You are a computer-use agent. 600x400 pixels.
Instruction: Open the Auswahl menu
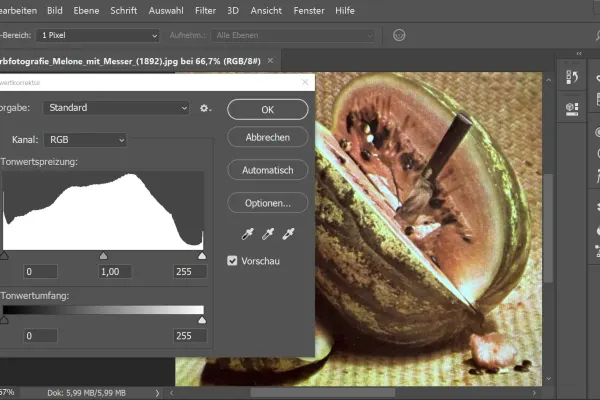point(166,11)
